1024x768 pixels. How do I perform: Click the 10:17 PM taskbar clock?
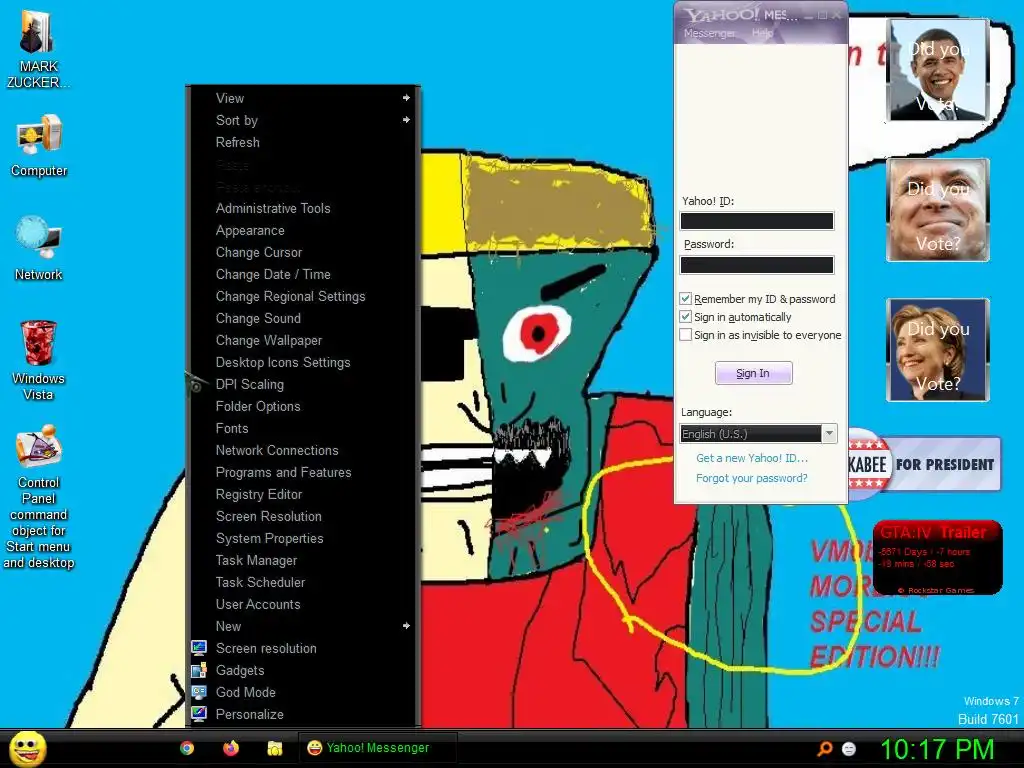coord(937,749)
